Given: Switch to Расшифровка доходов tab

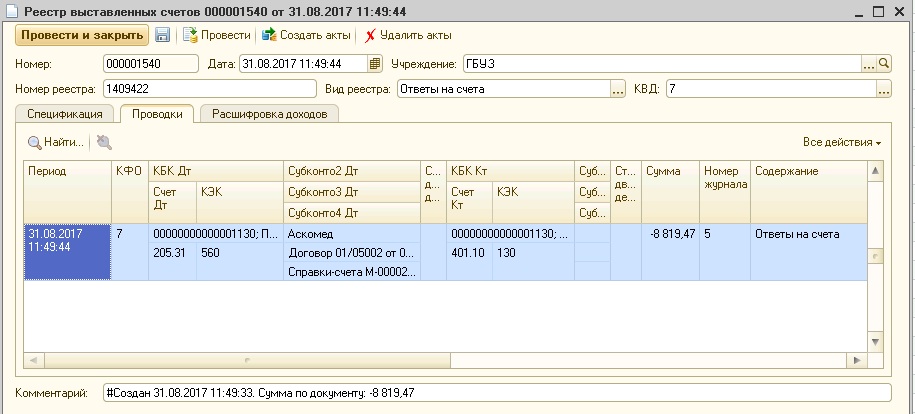Looking at the screenshot, I should pos(269,114).
